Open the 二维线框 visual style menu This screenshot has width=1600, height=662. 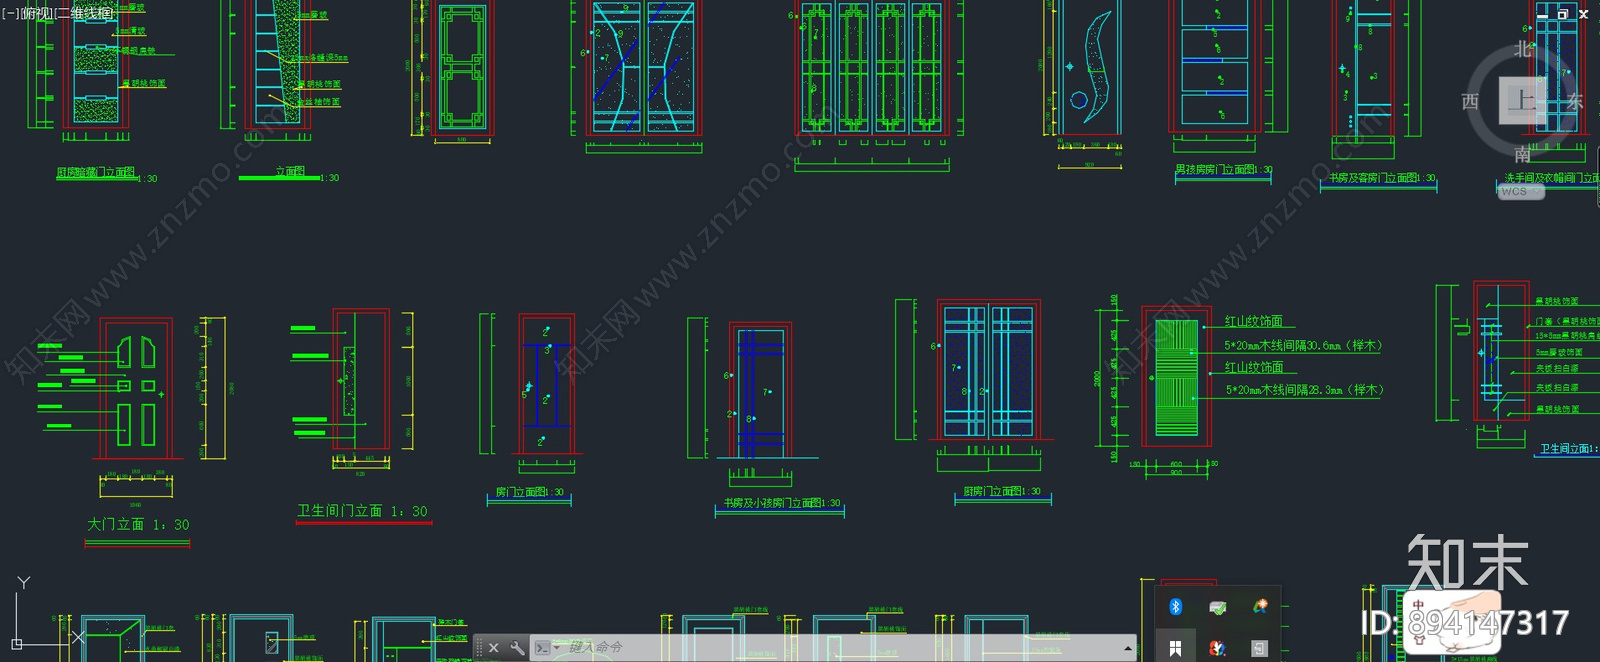tap(84, 13)
